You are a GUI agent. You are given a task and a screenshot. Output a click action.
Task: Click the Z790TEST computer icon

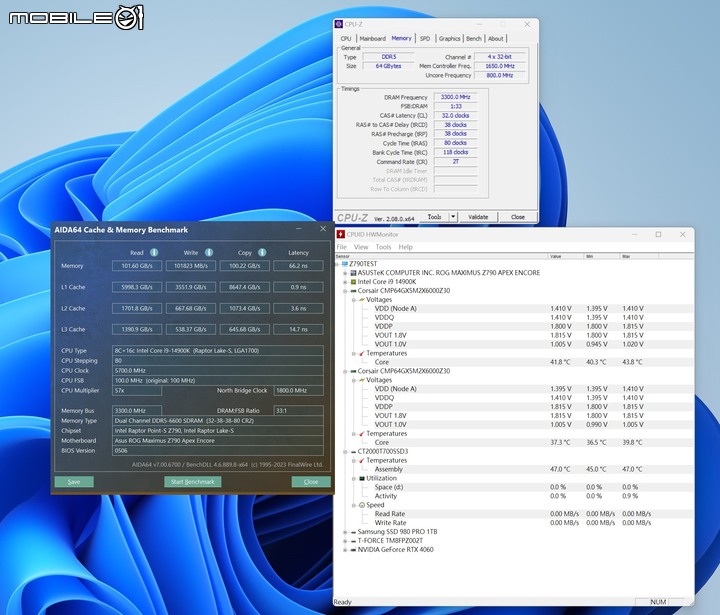[x=344, y=264]
